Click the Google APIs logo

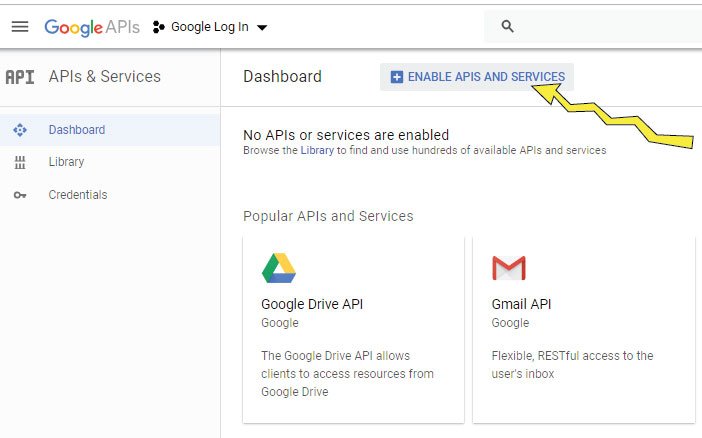point(92,27)
